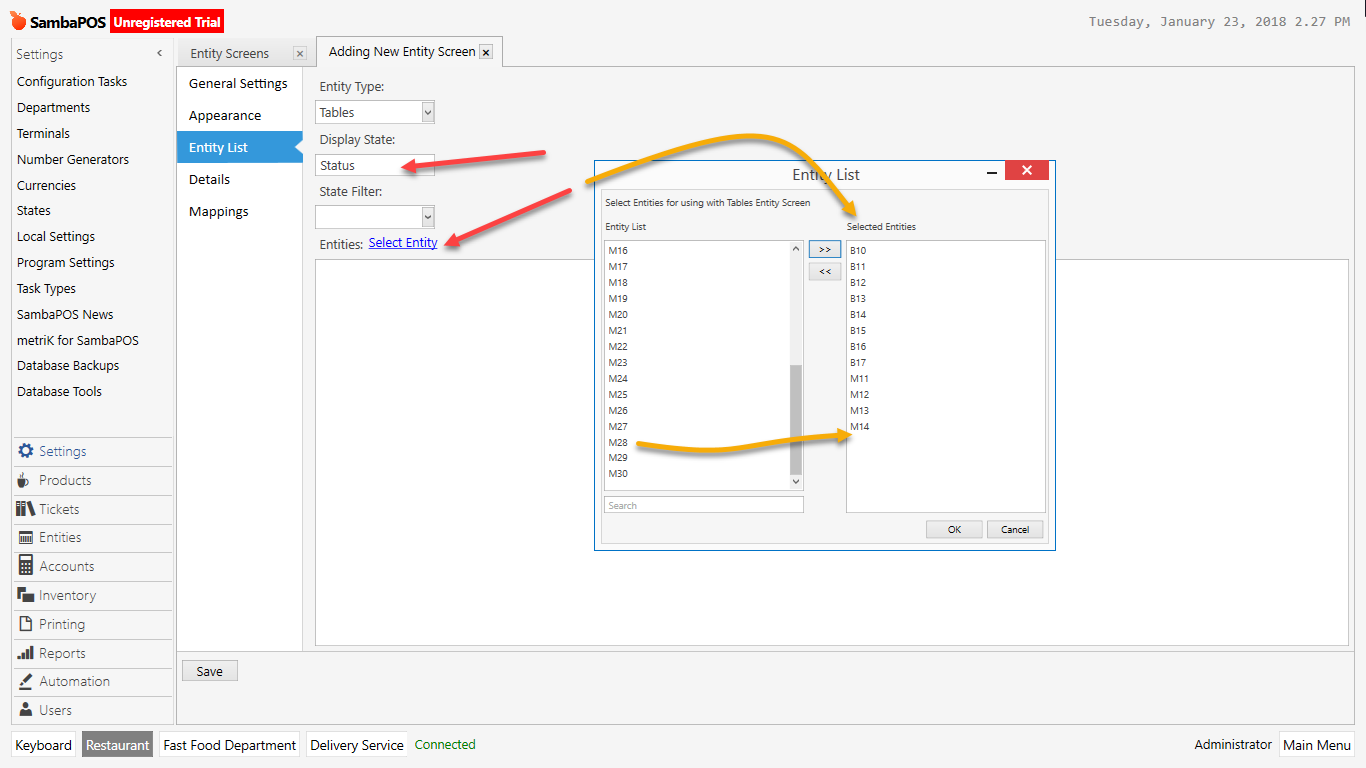Viewport: 1366px width, 768px height.
Task: Open the State Filter dropdown
Action: (x=428, y=217)
